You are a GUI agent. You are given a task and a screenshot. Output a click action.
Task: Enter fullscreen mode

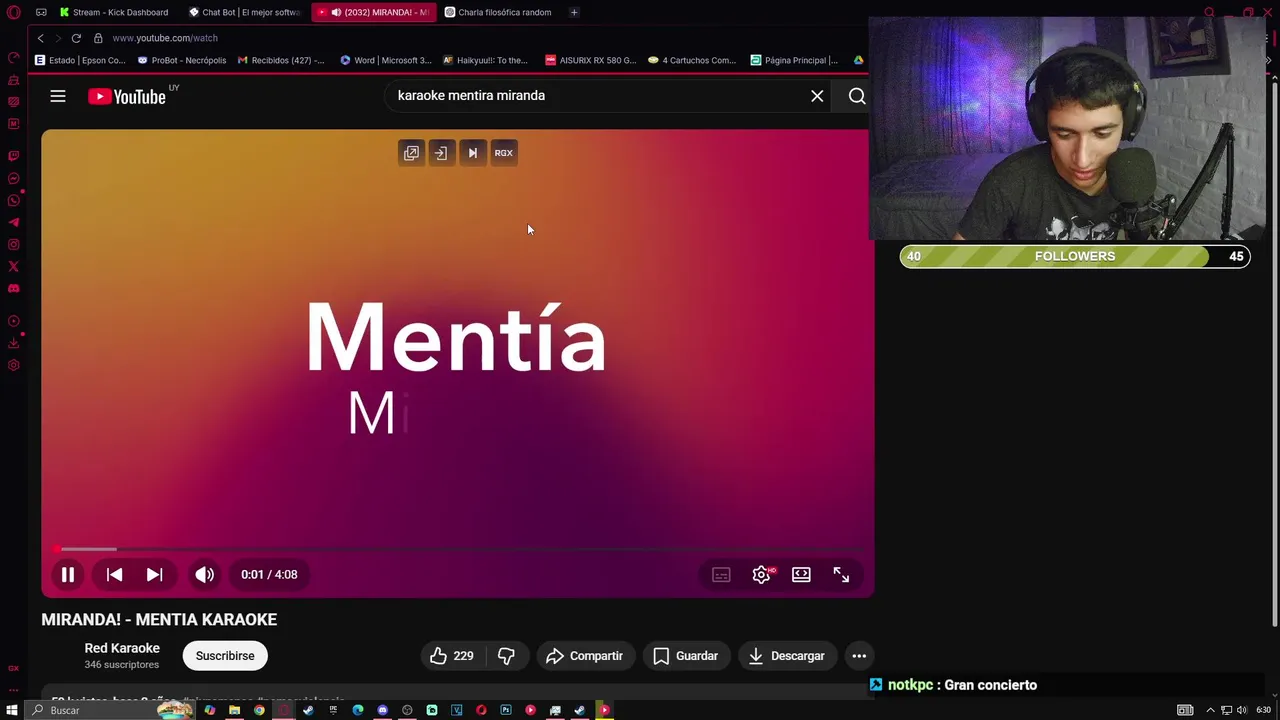[x=841, y=575]
